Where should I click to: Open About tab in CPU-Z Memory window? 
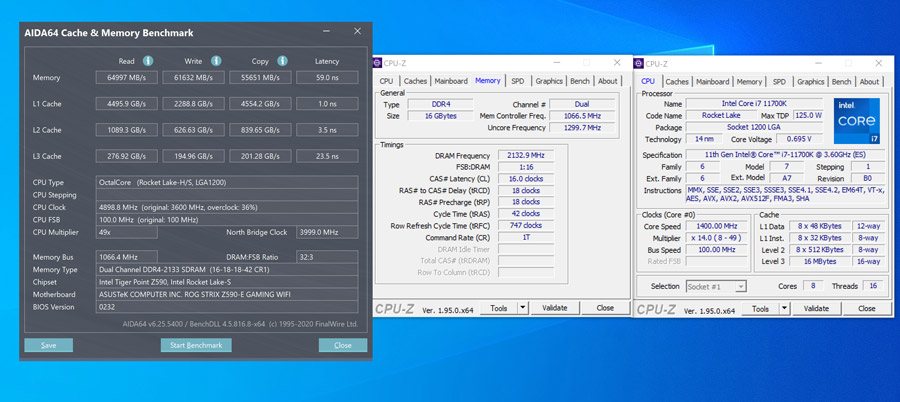[608, 81]
